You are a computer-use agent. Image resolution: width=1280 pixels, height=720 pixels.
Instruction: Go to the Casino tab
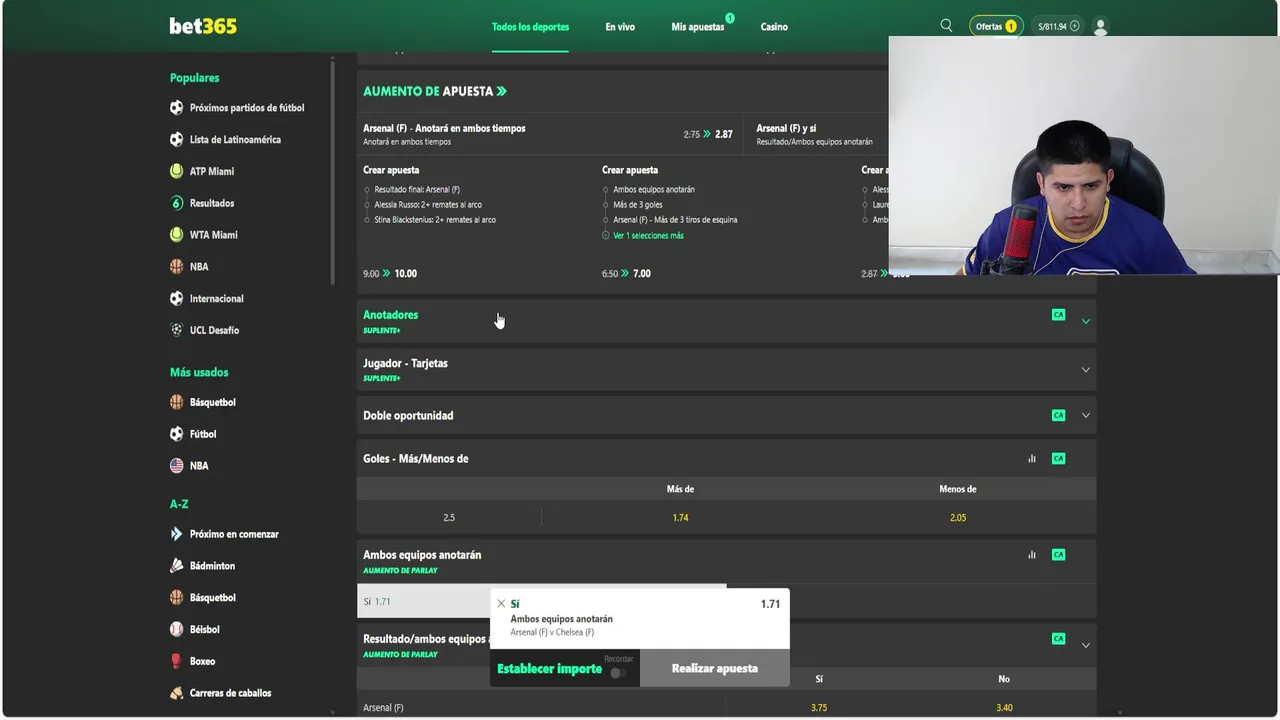coord(774,27)
